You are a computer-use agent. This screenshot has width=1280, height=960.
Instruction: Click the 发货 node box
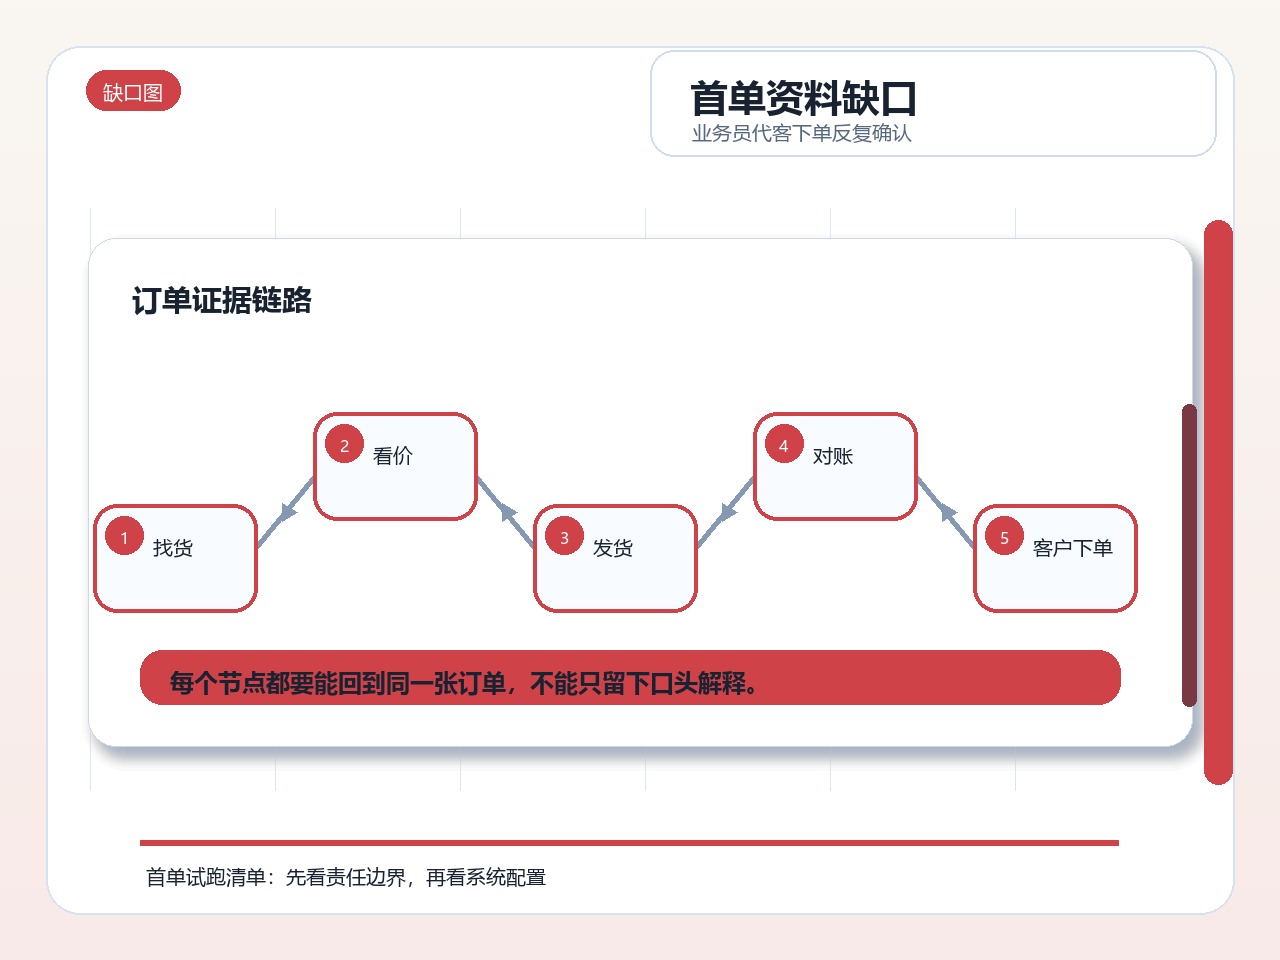coord(616,558)
